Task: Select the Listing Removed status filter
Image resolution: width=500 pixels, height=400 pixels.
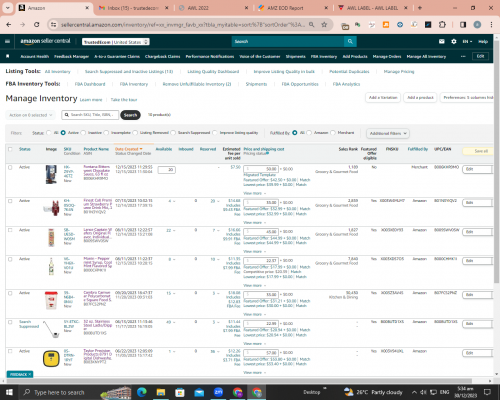Action: (x=135, y=133)
